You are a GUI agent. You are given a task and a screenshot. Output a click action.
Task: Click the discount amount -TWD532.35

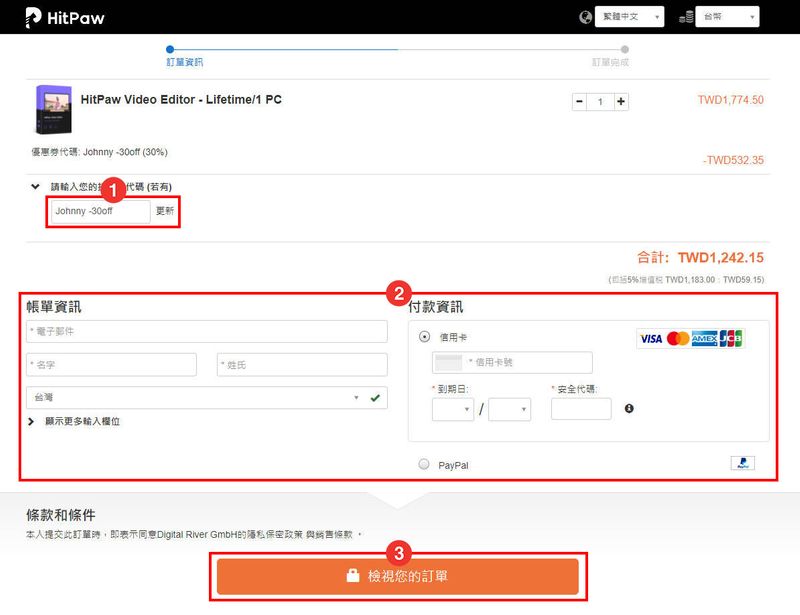pos(733,160)
